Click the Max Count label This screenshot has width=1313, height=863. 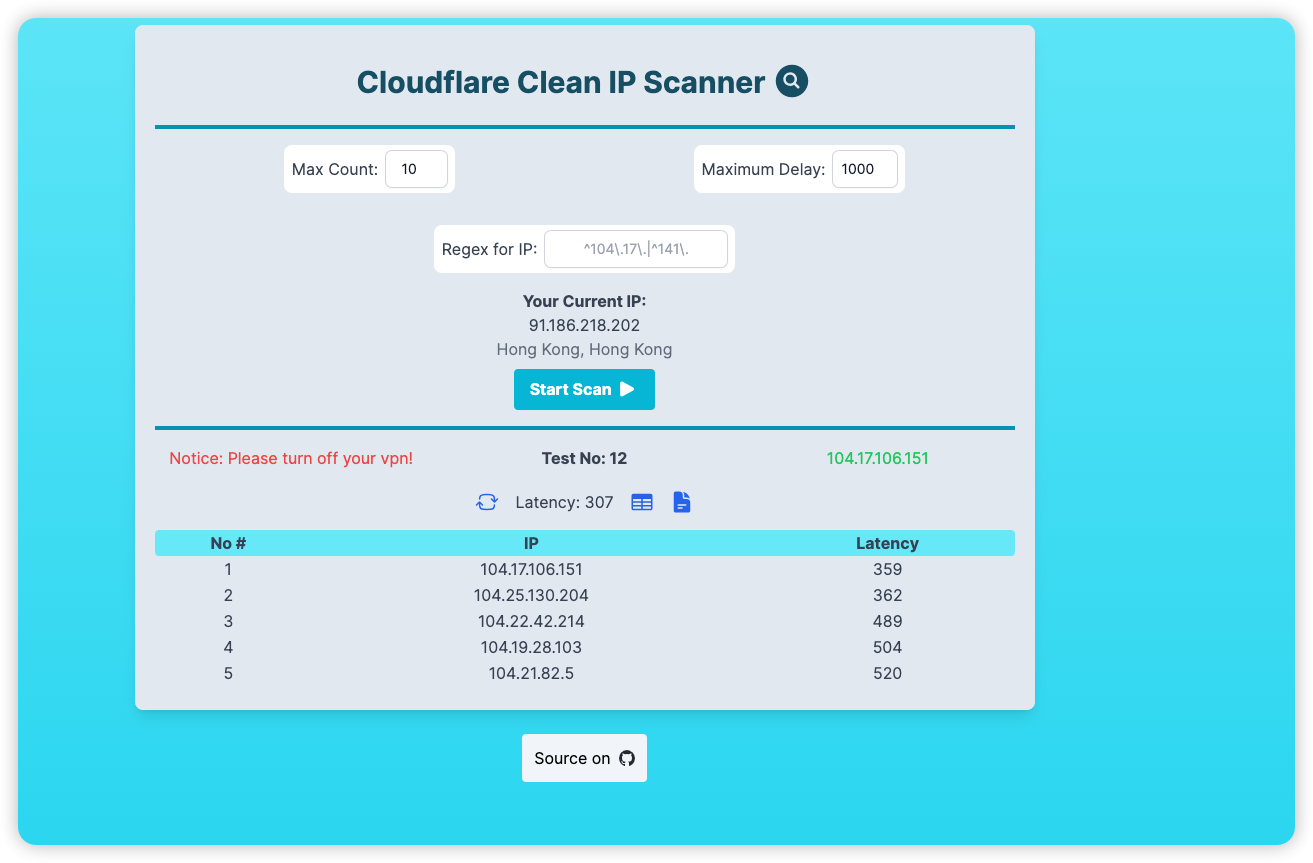click(x=335, y=169)
